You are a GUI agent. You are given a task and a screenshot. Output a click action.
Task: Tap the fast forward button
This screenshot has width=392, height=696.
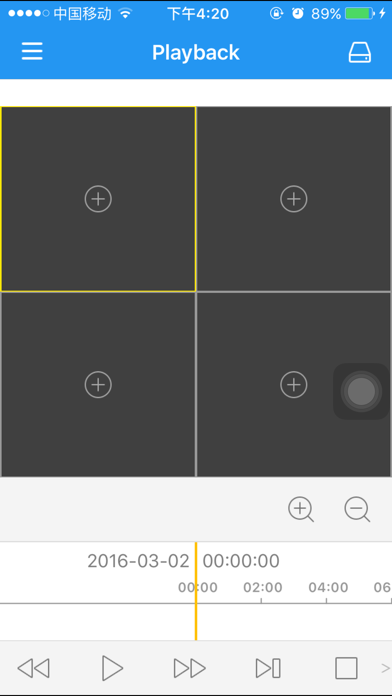tap(190, 668)
